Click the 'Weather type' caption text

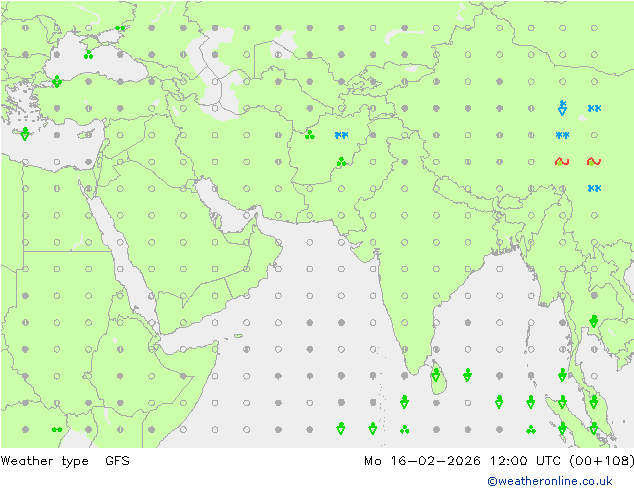[x=44, y=461]
